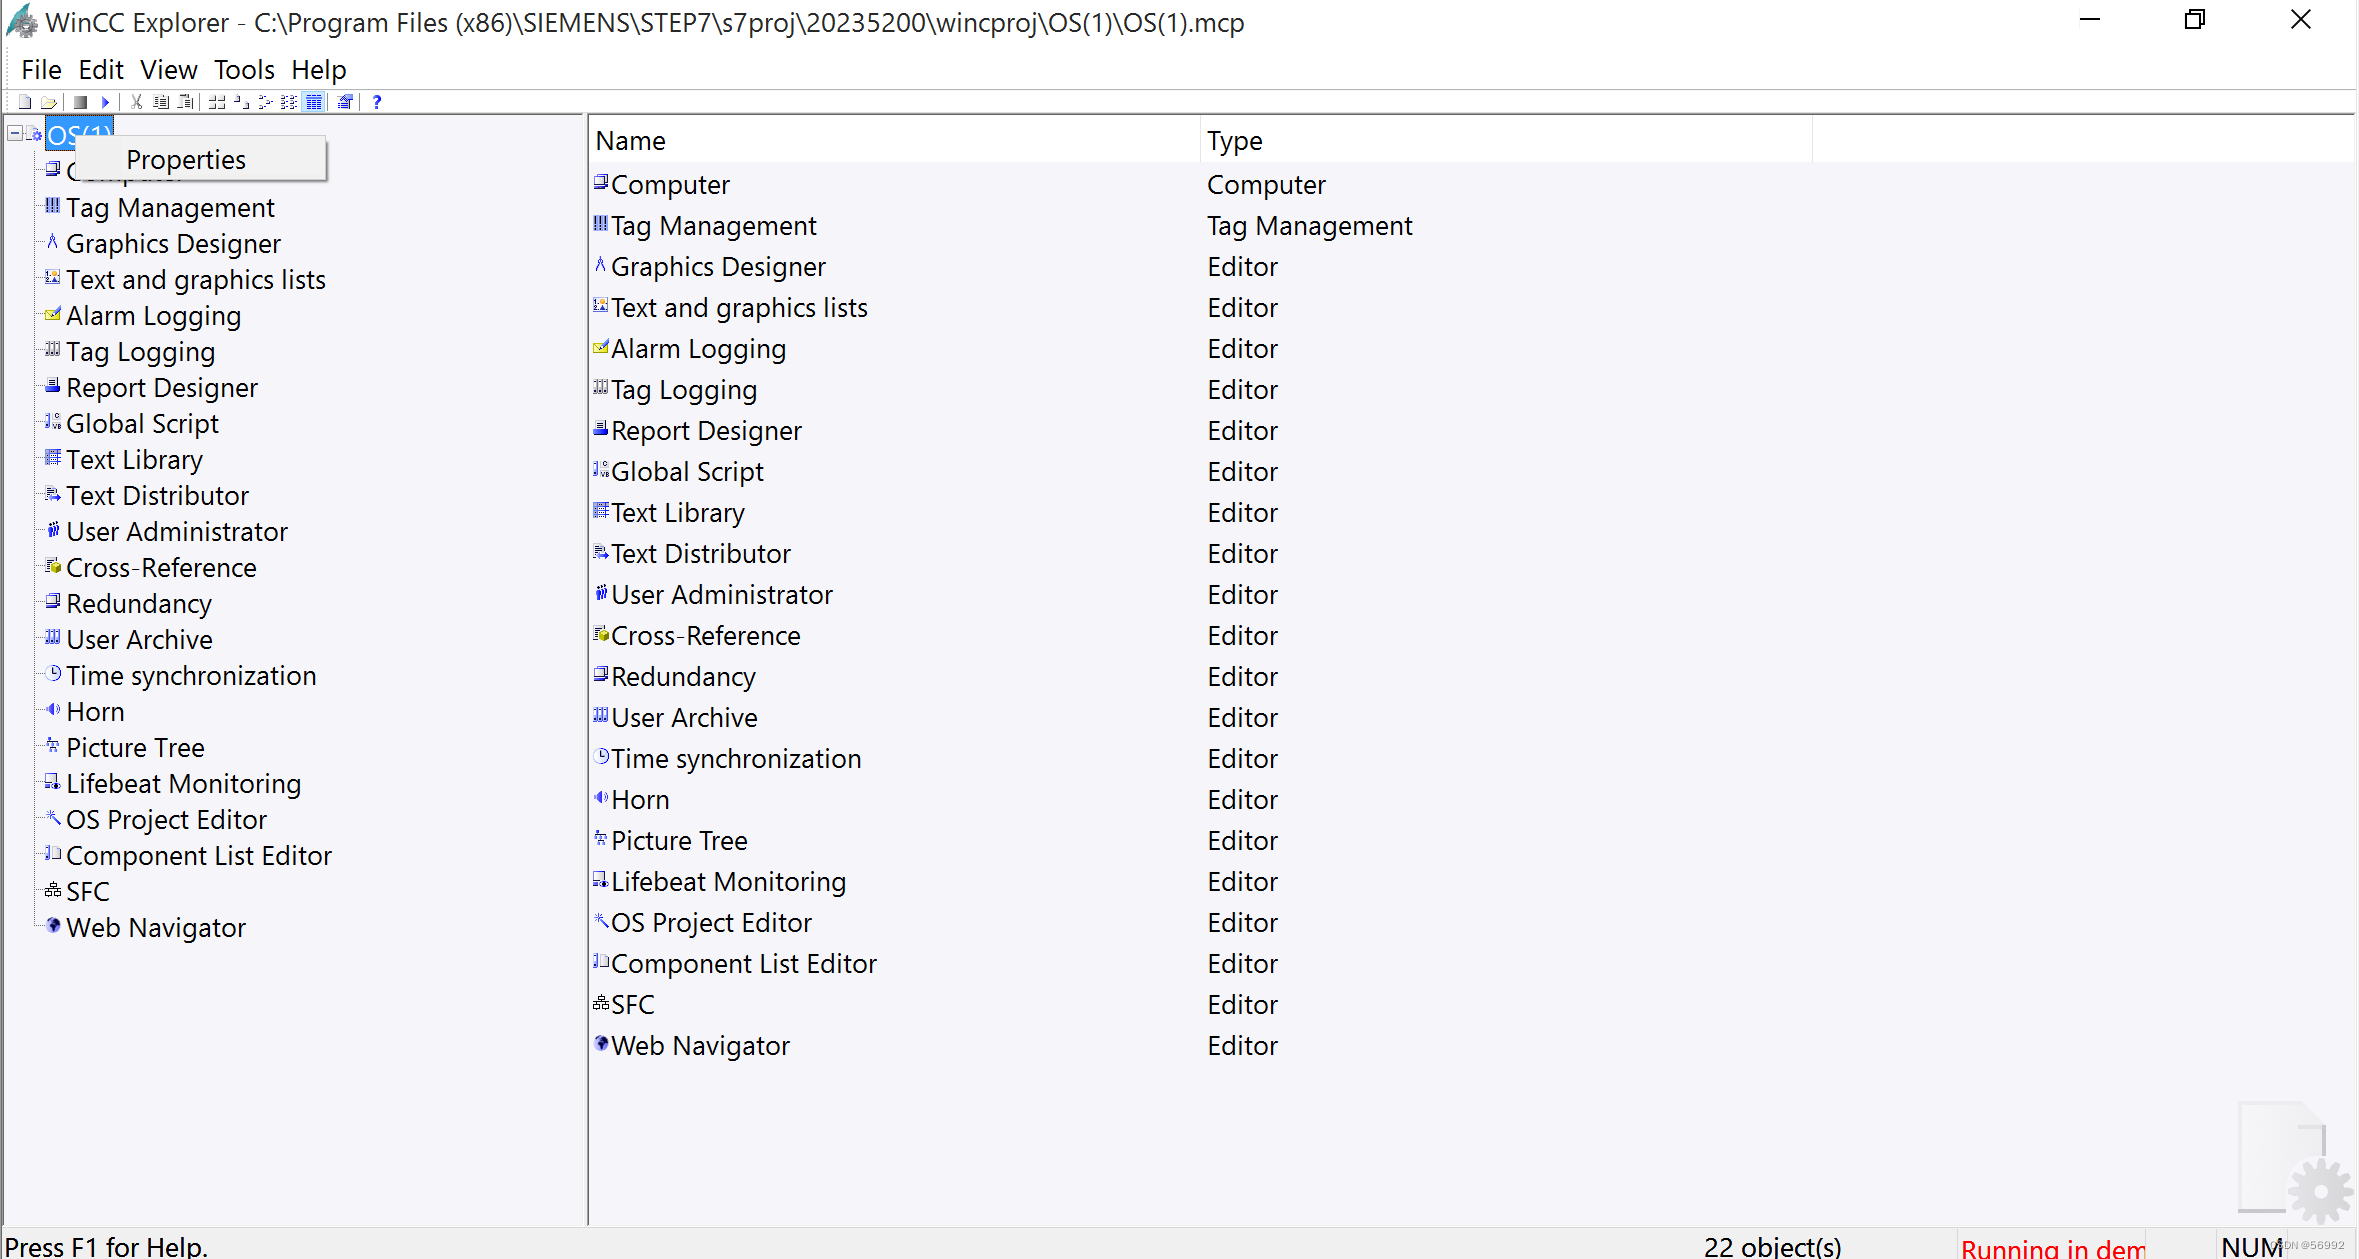Open the Tools menu
The image size is (2359, 1259).
pyautogui.click(x=243, y=69)
